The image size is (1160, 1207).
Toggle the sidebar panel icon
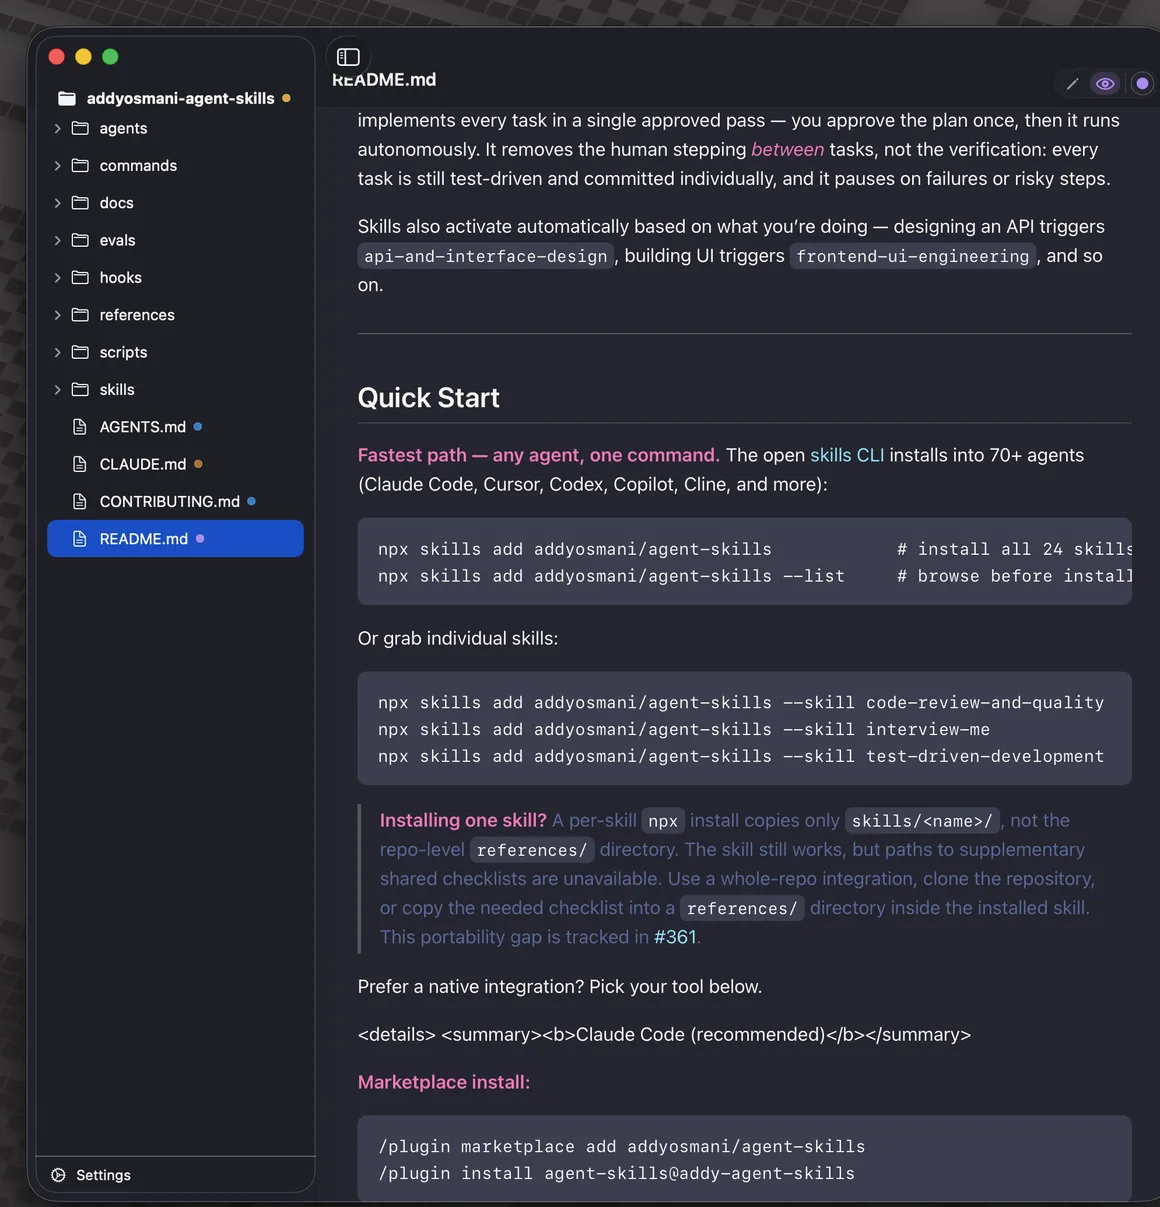(x=348, y=57)
